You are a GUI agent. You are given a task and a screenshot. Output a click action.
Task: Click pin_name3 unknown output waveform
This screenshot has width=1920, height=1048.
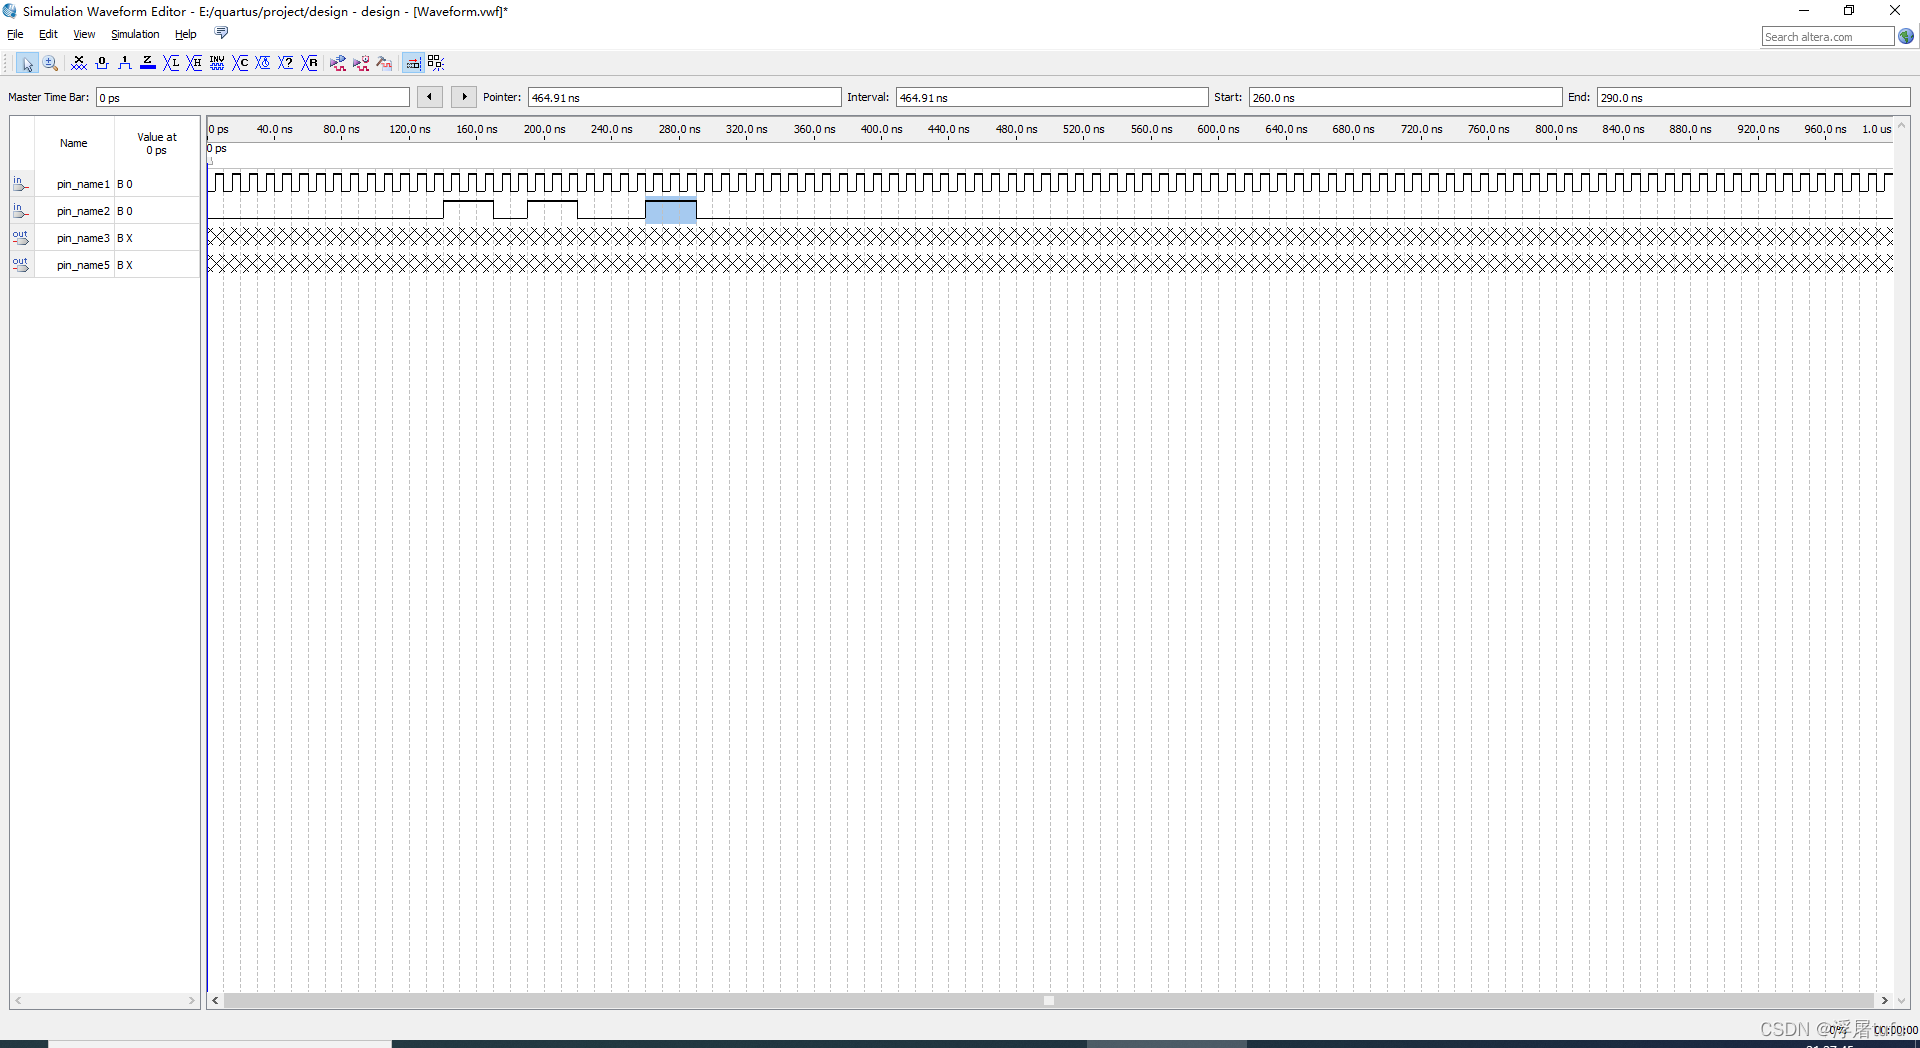click(x=1050, y=237)
